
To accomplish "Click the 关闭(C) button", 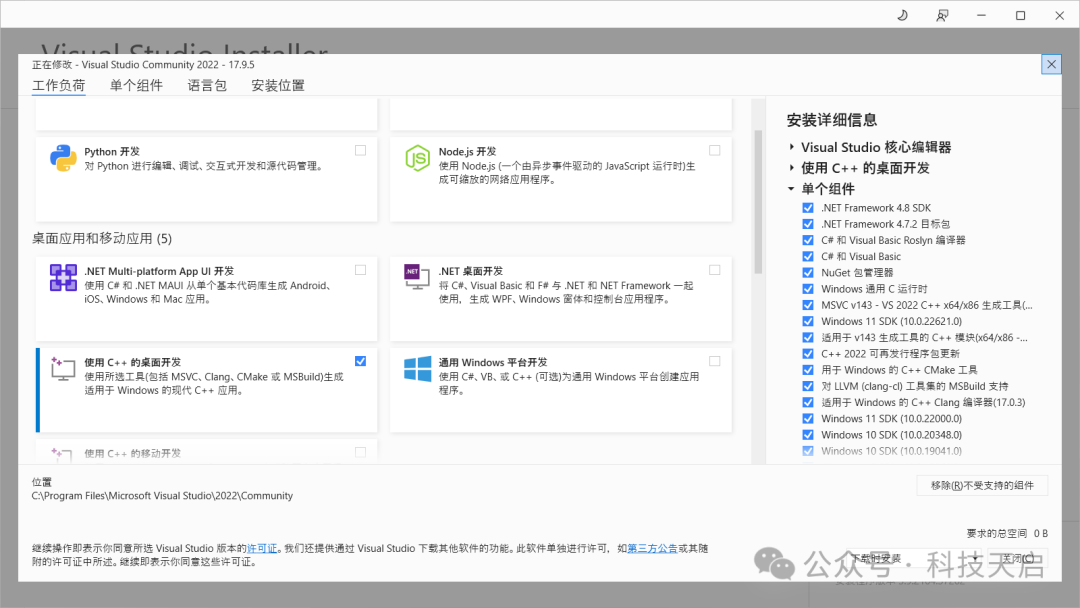I will pyautogui.click(x=1018, y=558).
